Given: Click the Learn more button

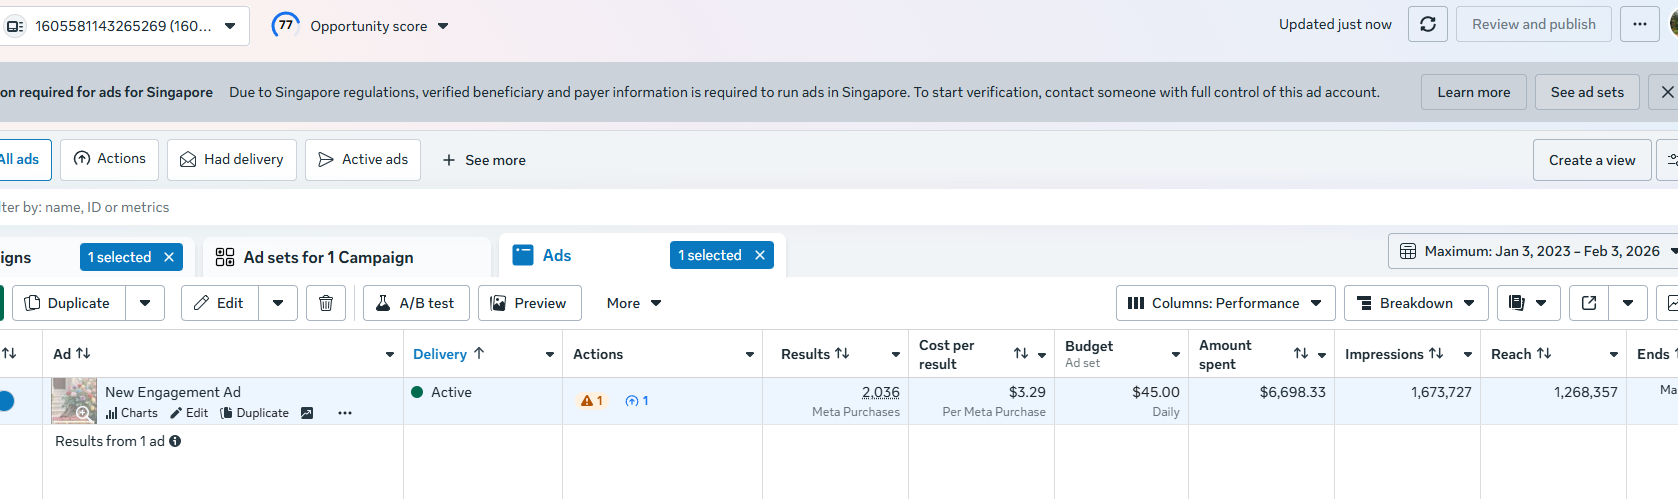Looking at the screenshot, I should click(1473, 92).
